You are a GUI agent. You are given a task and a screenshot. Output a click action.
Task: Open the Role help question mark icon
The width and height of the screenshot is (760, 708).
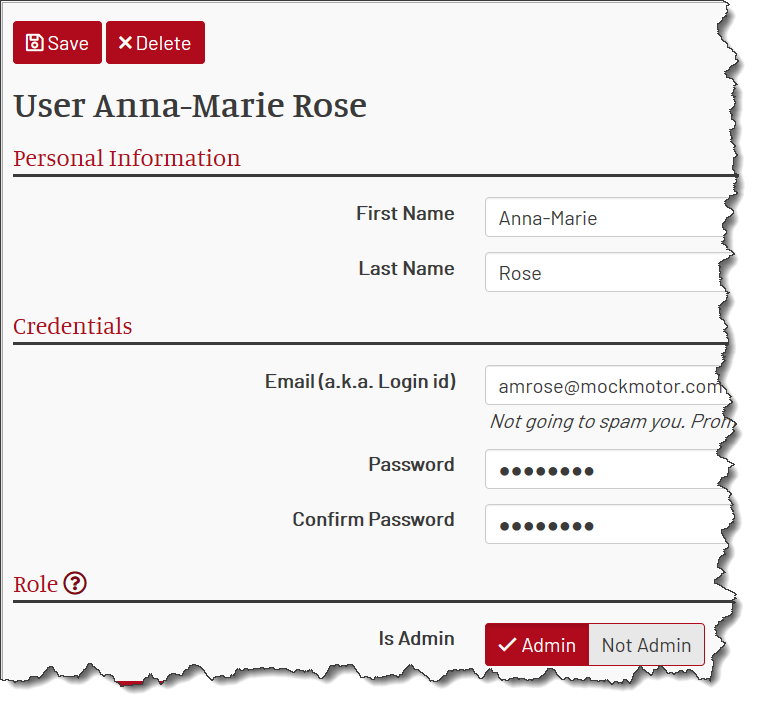75,583
